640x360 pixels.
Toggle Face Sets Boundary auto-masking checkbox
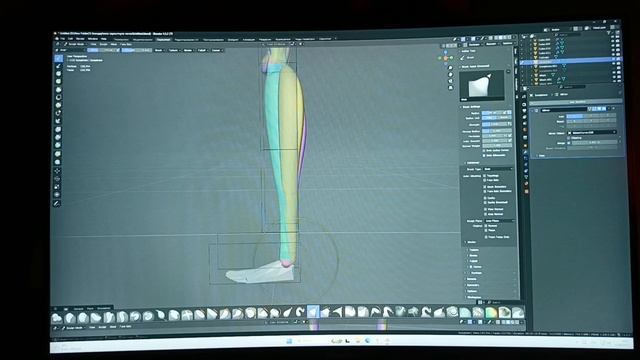485,191
